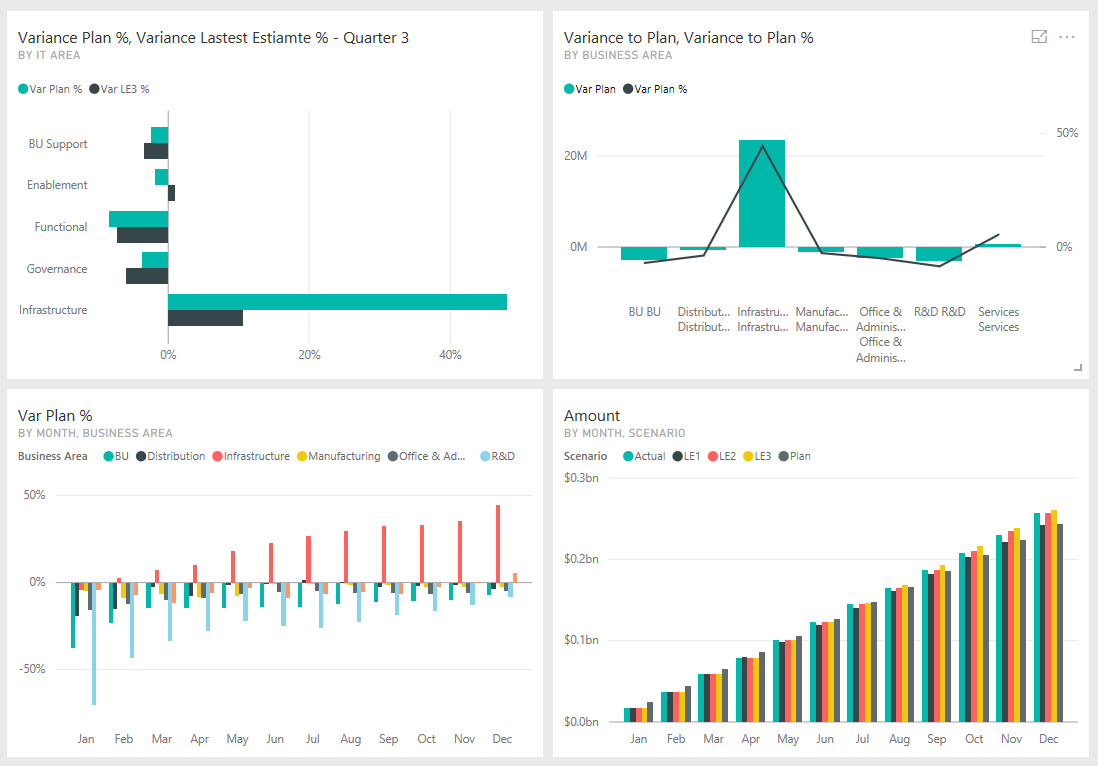Click Manufacturing legend item in Var Plan % chart

pyautogui.click(x=339, y=456)
